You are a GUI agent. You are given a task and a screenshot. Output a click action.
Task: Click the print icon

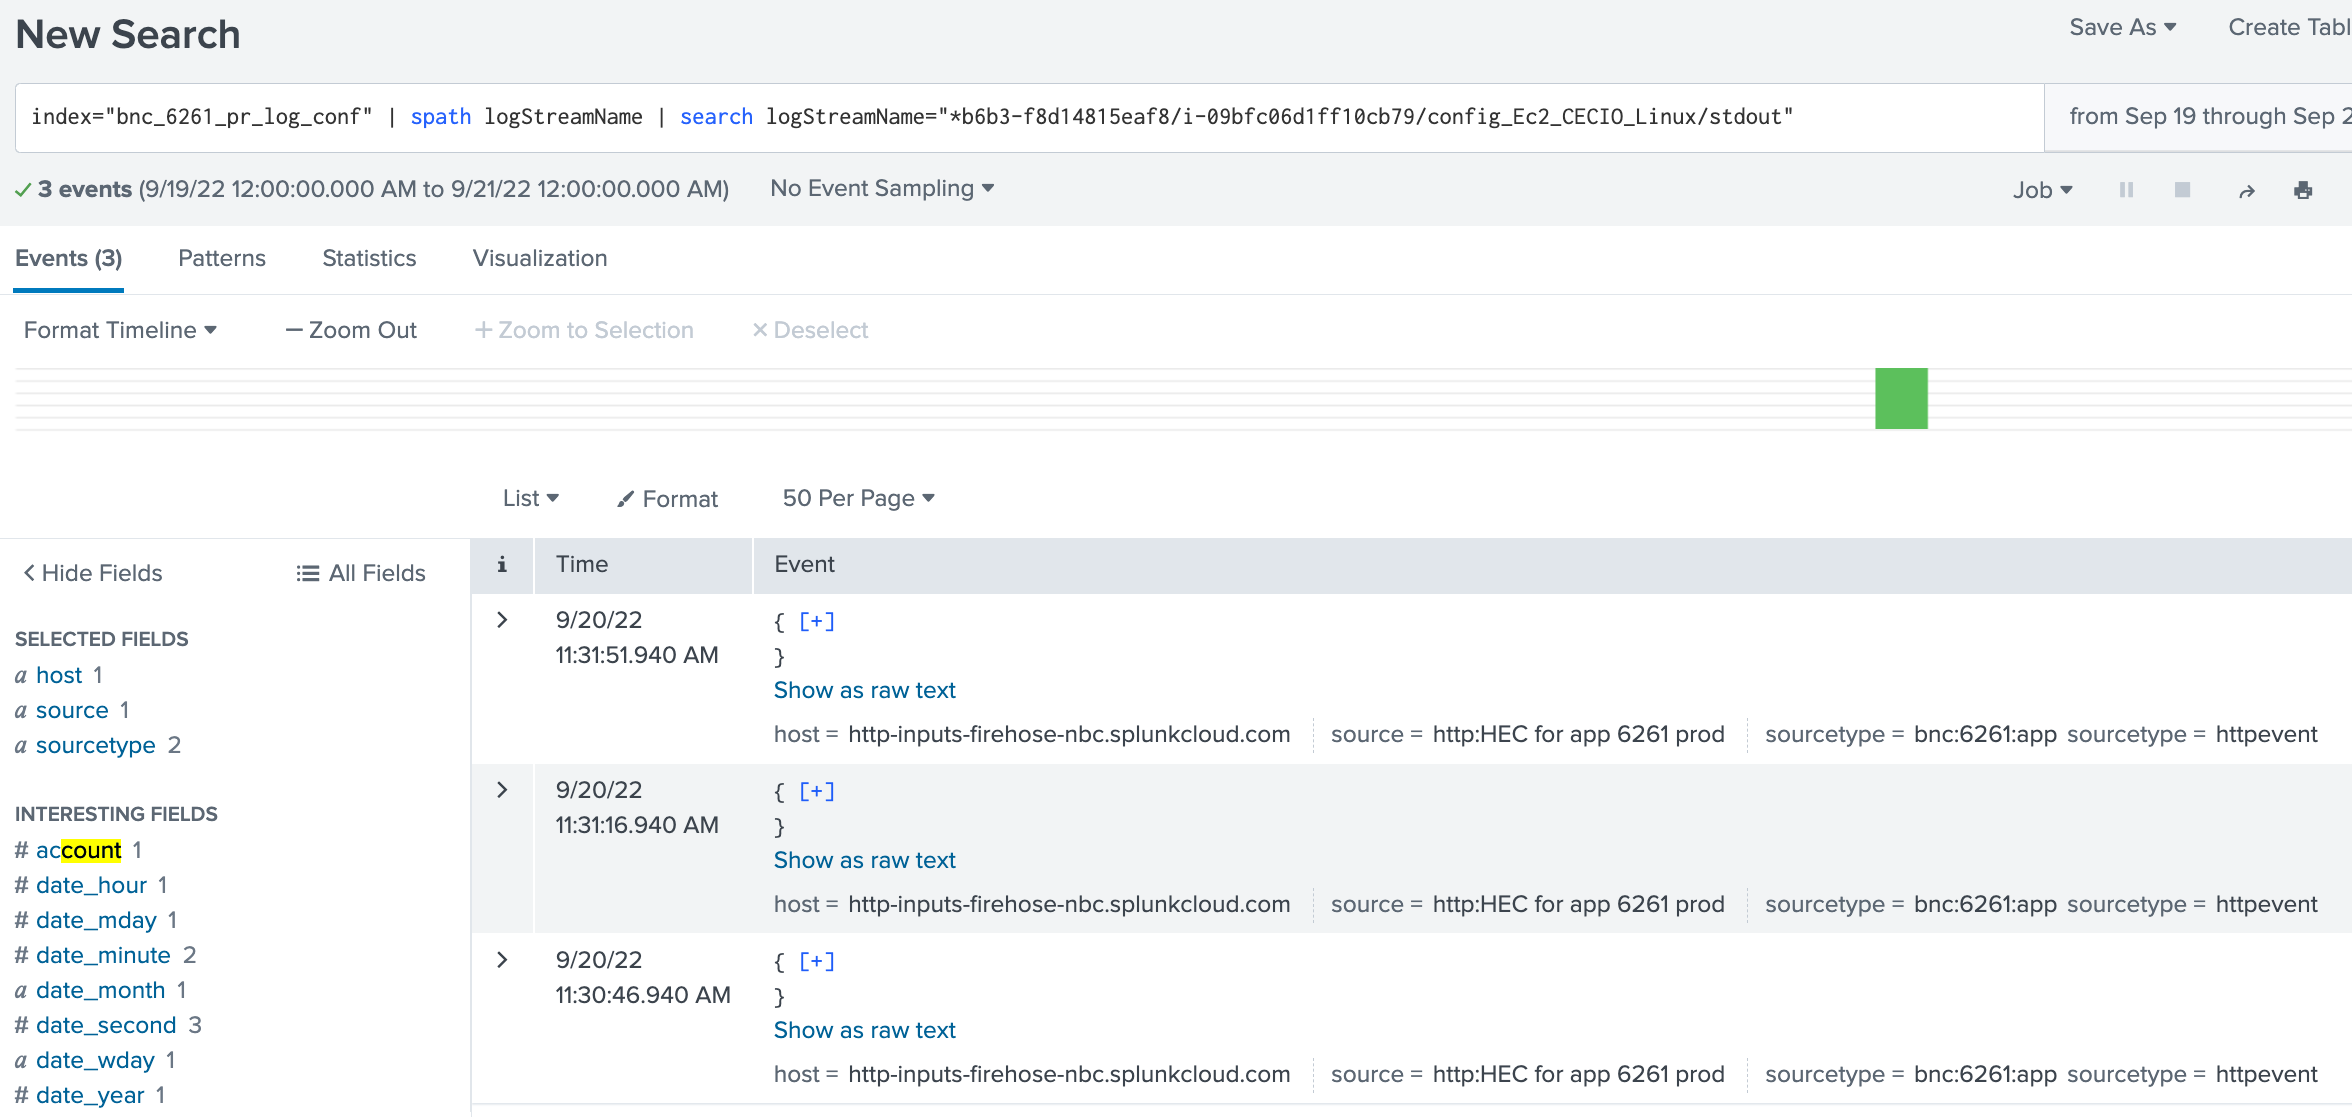[2303, 190]
